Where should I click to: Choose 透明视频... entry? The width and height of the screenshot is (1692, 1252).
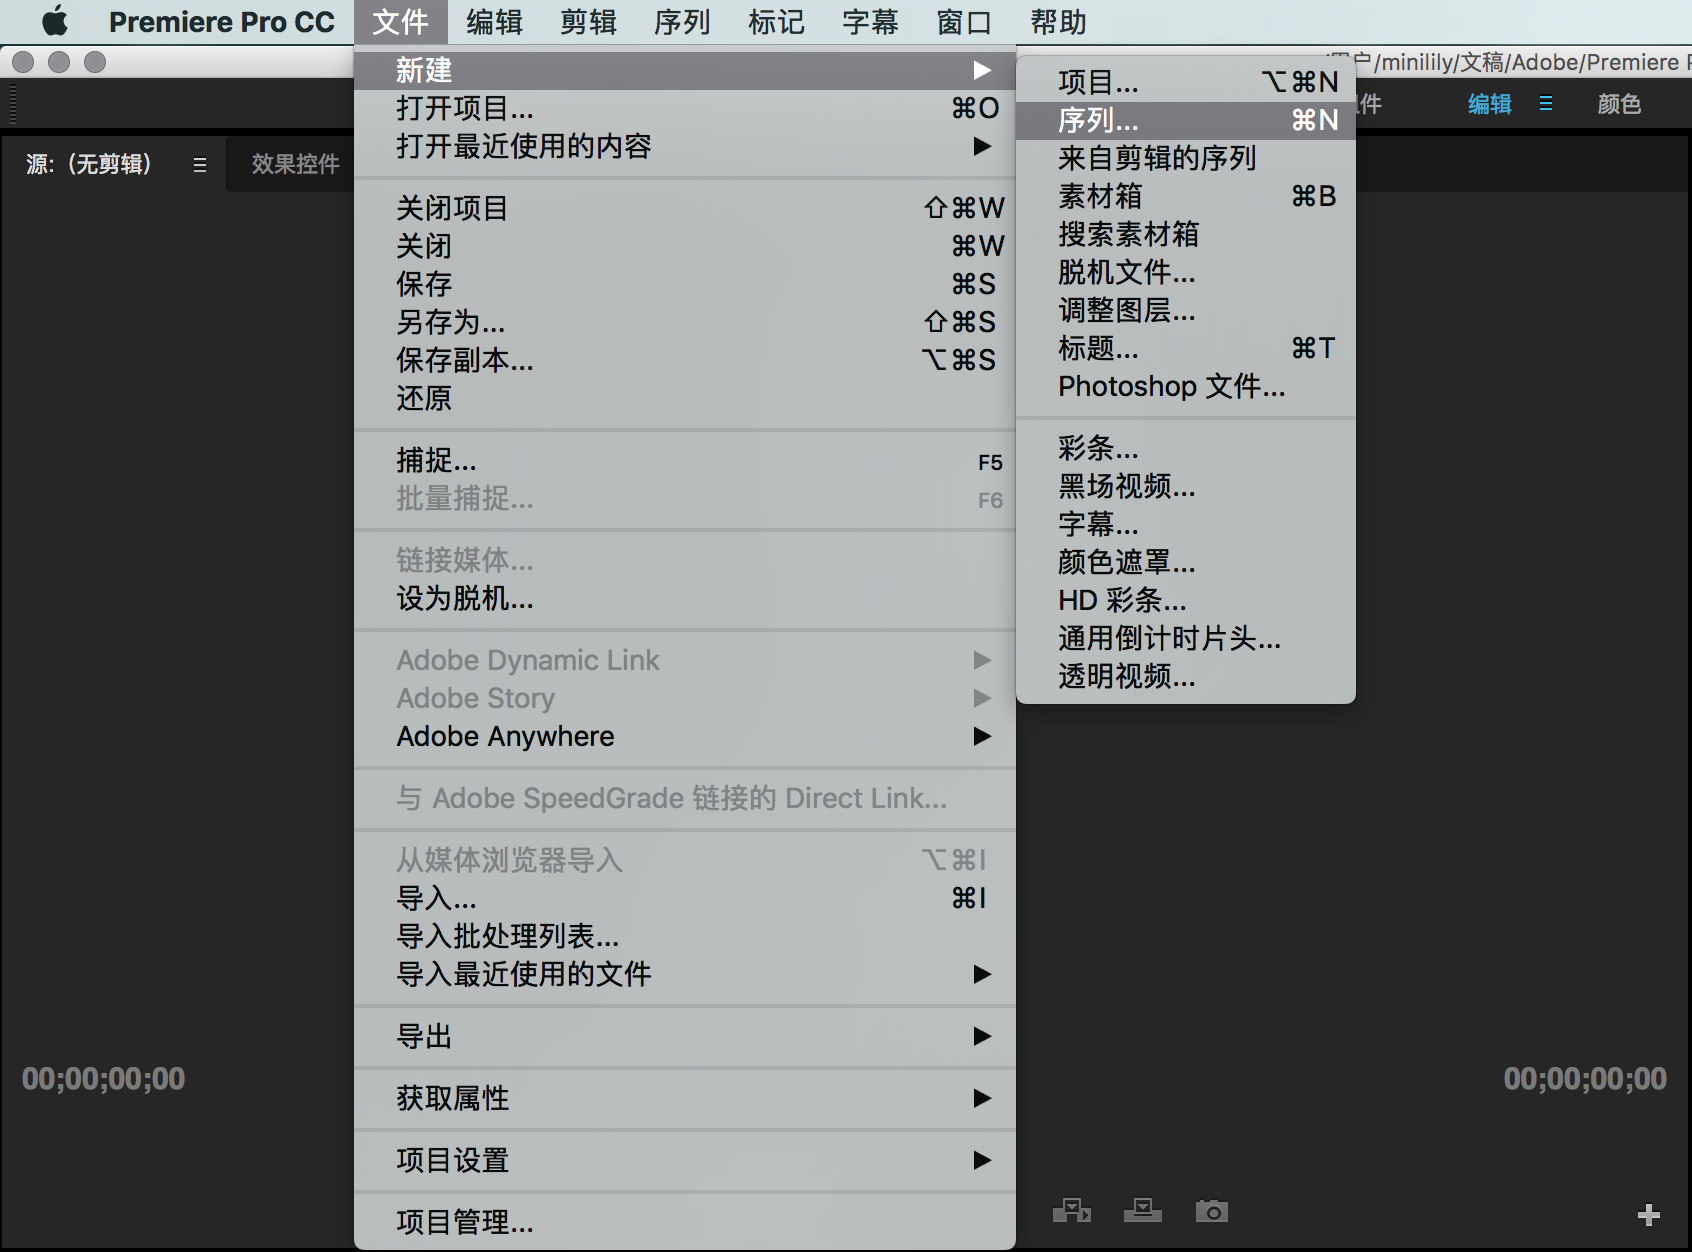[x=1186, y=676]
